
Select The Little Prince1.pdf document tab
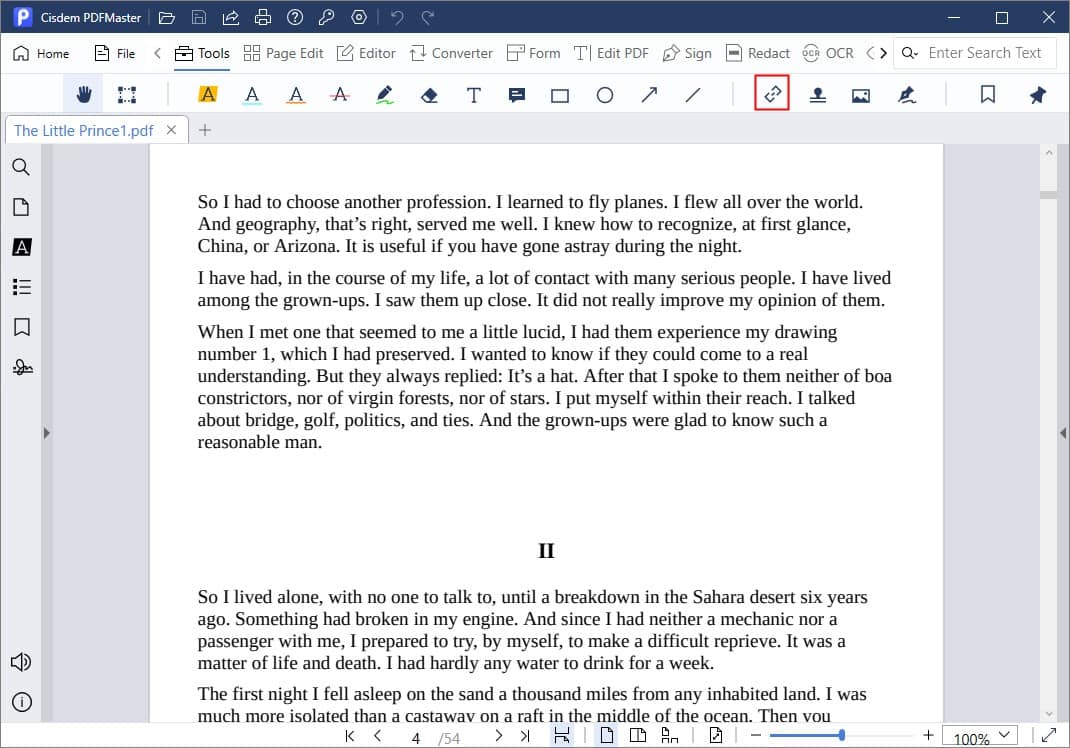(80, 129)
